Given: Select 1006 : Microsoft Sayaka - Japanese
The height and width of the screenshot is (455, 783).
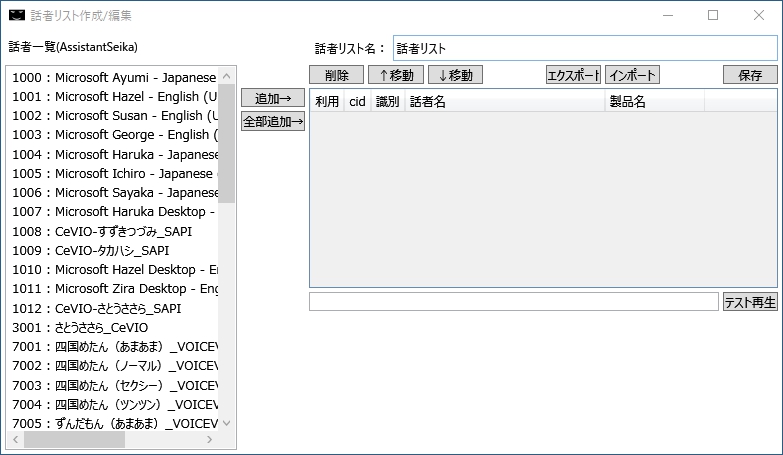Looking at the screenshot, I should [114, 192].
